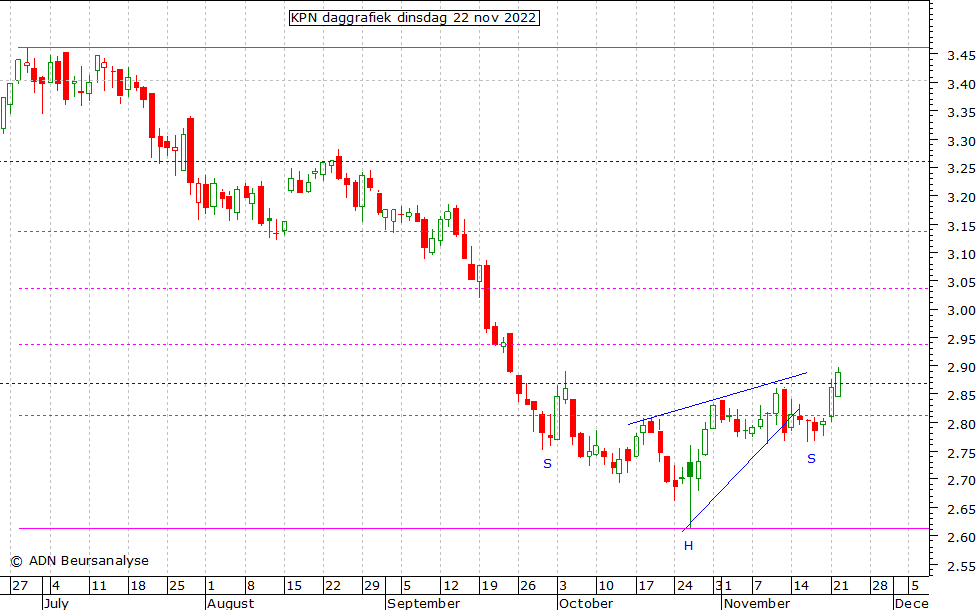Click the 2.70 price axis label
This screenshot has height=610, width=980.
[961, 481]
